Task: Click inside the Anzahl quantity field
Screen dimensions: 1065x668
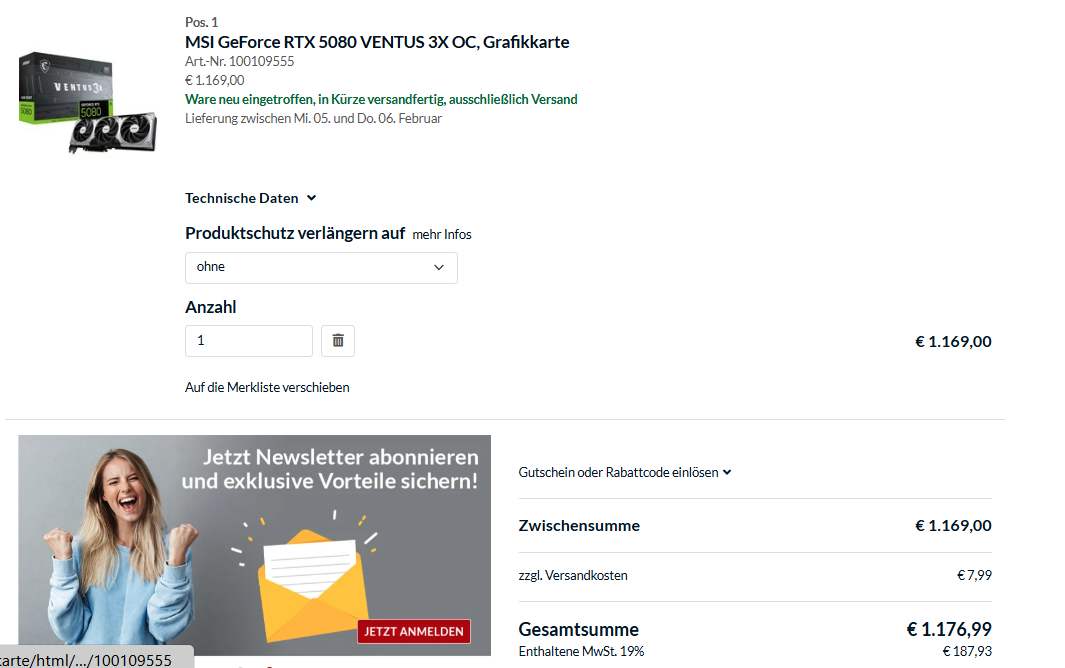Action: point(248,340)
